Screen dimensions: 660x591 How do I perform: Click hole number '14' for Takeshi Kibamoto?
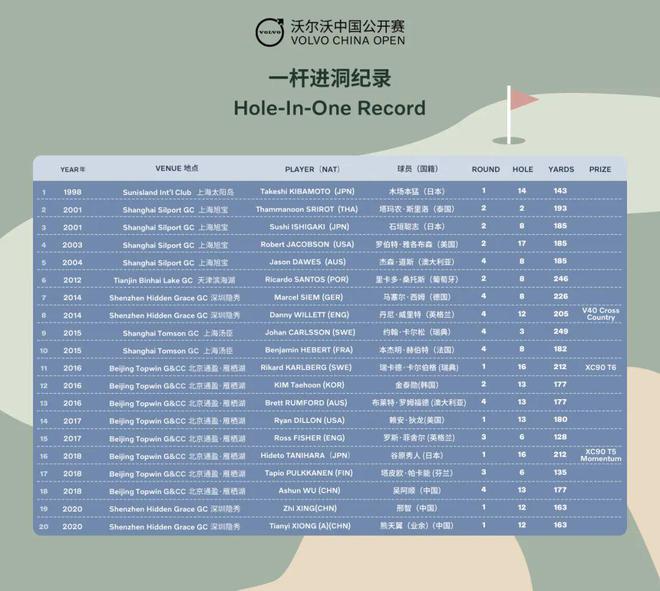[522, 191]
